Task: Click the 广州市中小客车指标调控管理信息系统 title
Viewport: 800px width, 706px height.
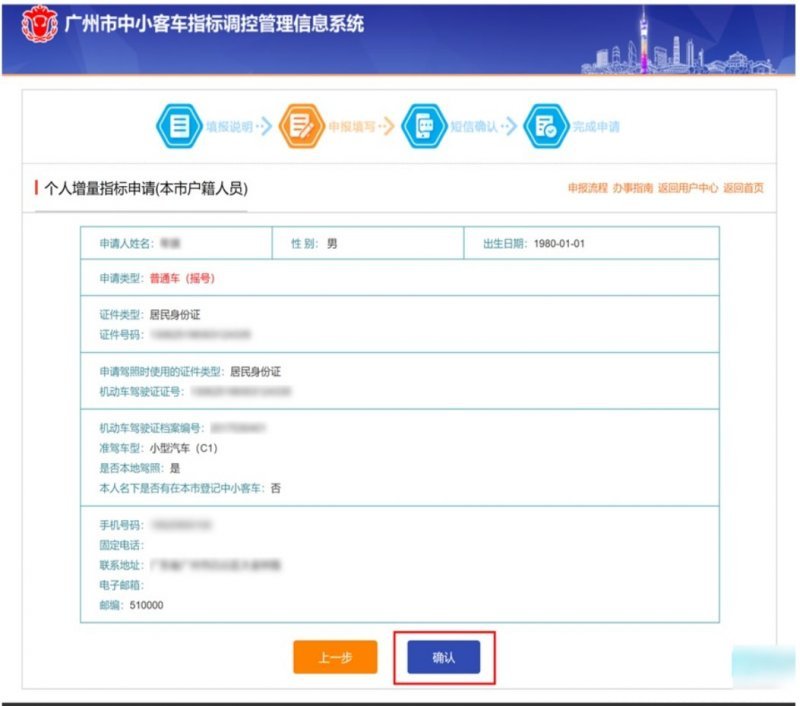Action: (x=214, y=25)
